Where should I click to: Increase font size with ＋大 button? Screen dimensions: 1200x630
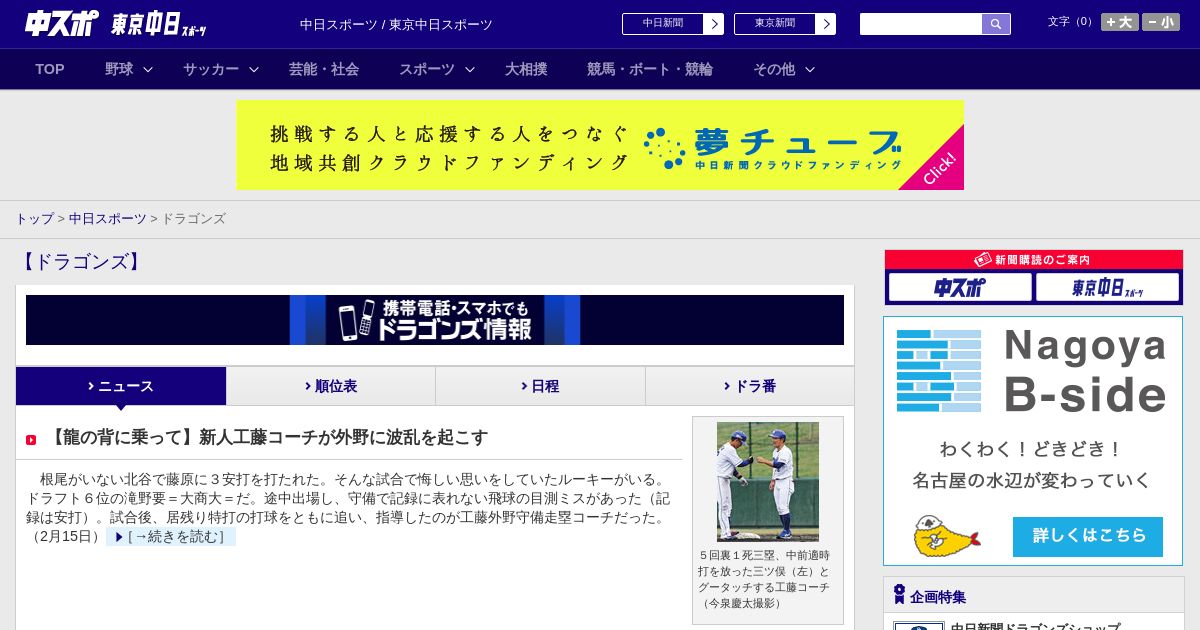click(x=1120, y=22)
